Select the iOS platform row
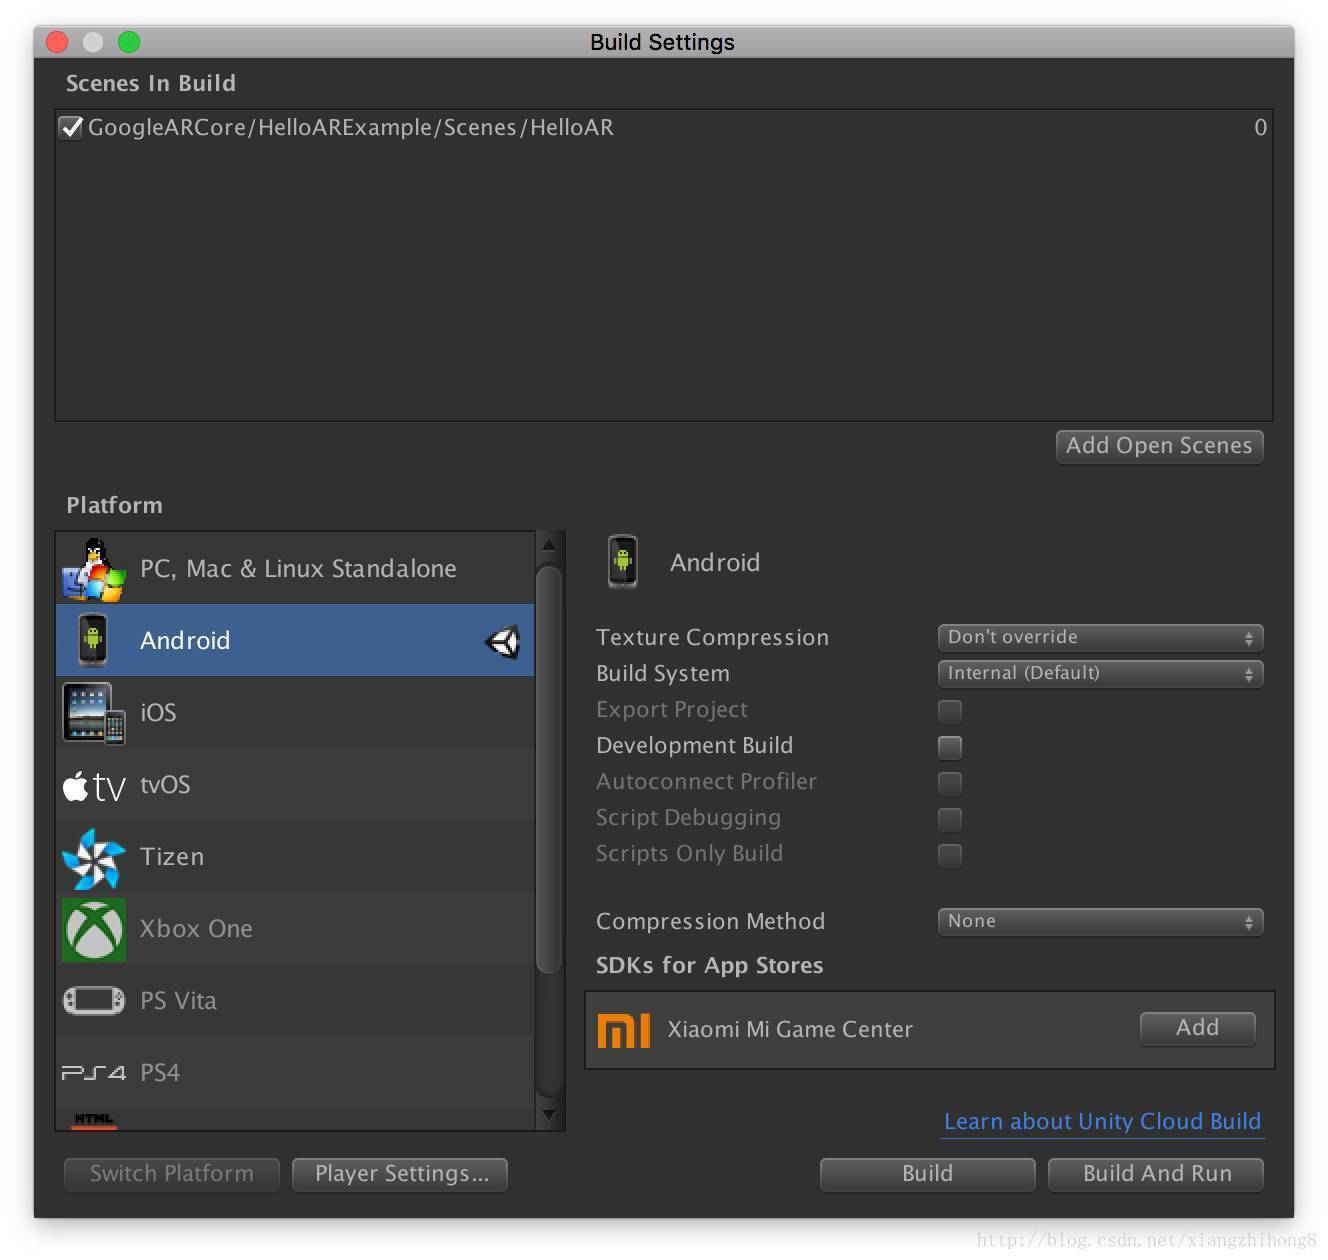This screenshot has width=1328, height=1260. click(295, 712)
